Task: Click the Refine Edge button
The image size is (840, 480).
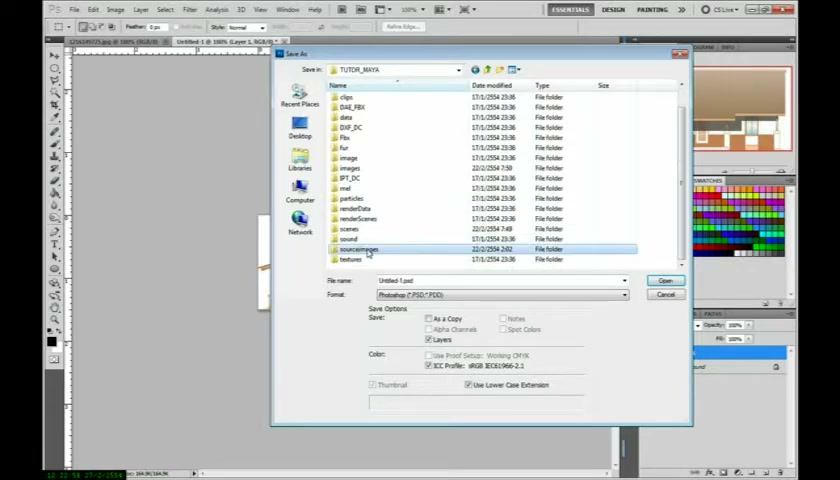Action: (403, 27)
